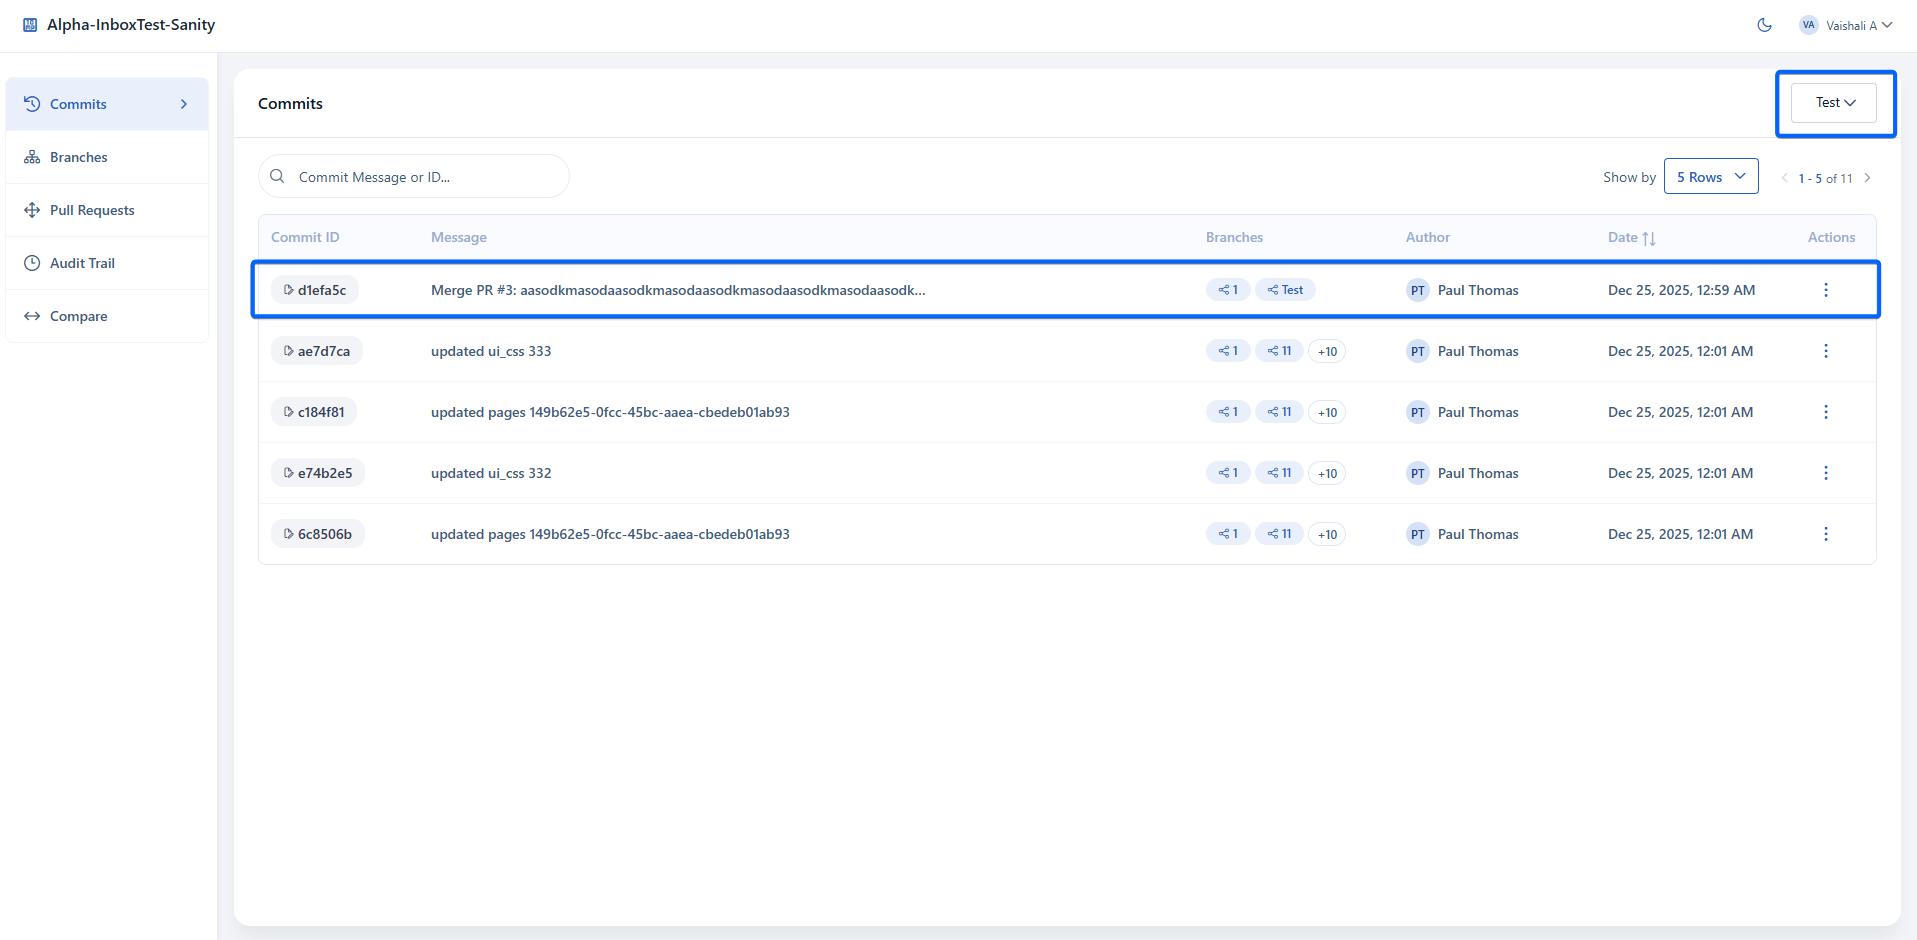This screenshot has width=1917, height=940.
Task: Open the Test branch dropdown
Action: pyautogui.click(x=1834, y=103)
